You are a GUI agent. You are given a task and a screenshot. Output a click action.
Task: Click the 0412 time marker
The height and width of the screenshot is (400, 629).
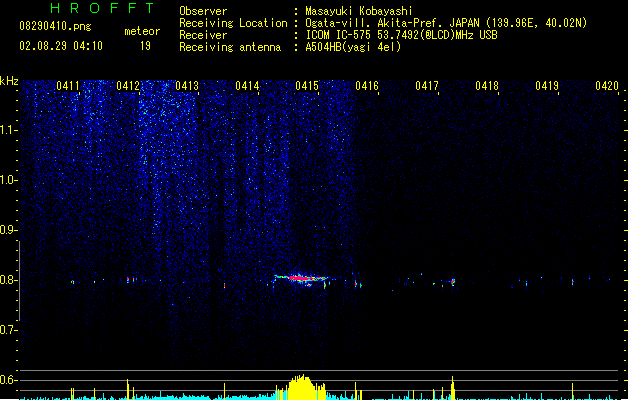128,86
